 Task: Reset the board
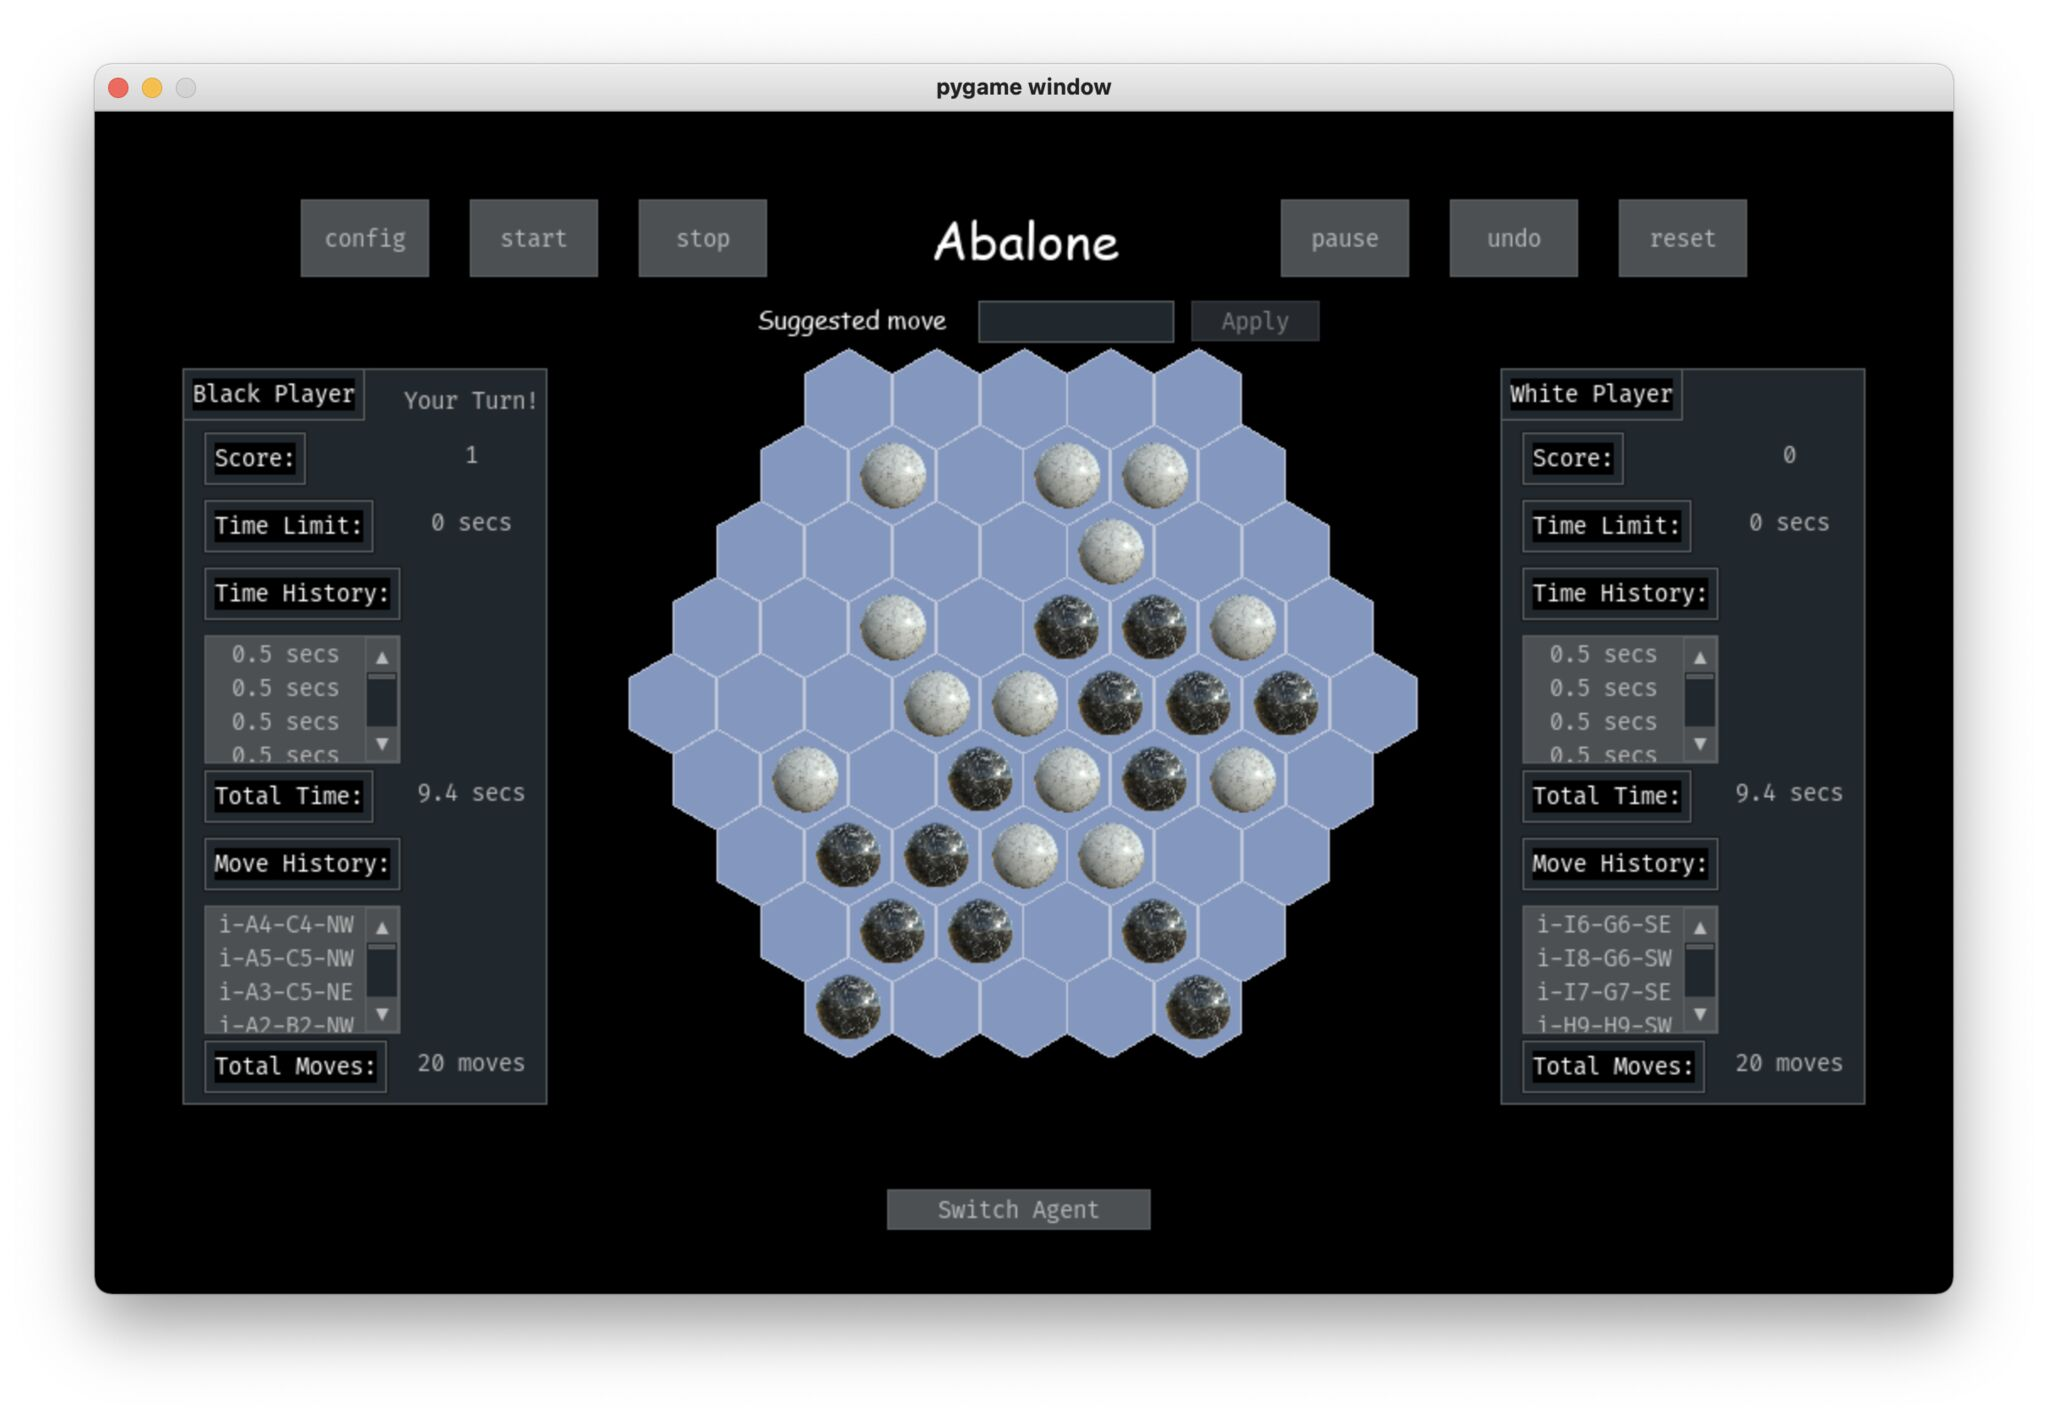pos(1682,238)
